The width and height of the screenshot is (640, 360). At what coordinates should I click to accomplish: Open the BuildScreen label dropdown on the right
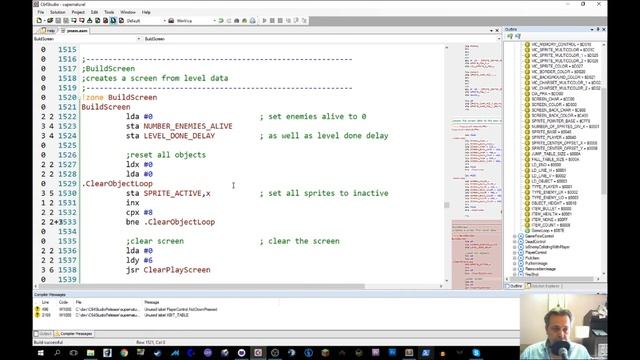coord(322,39)
